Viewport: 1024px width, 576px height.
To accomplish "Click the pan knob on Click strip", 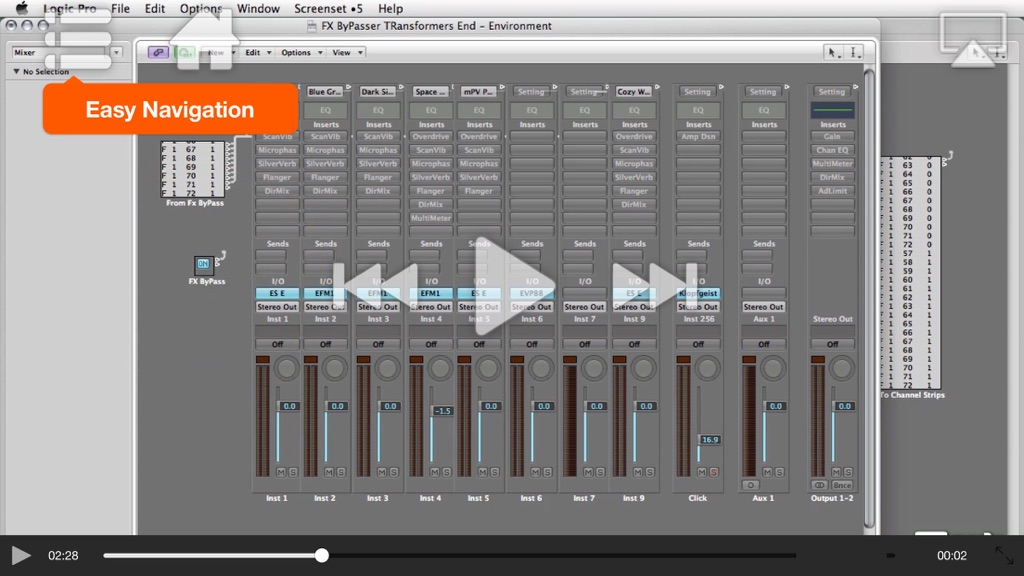I will (707, 368).
